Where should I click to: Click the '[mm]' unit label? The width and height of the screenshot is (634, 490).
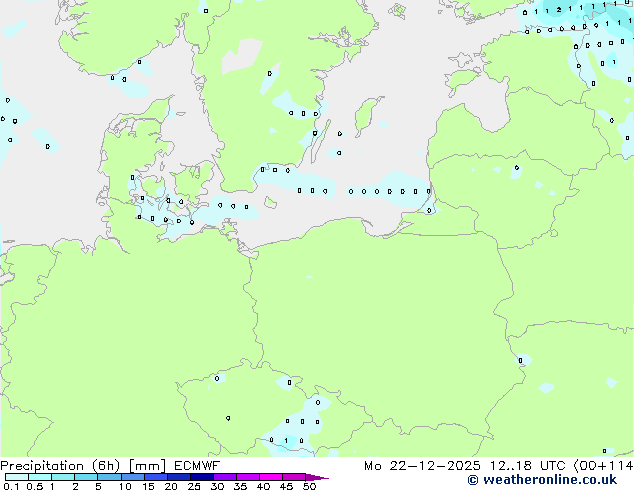tap(148, 466)
